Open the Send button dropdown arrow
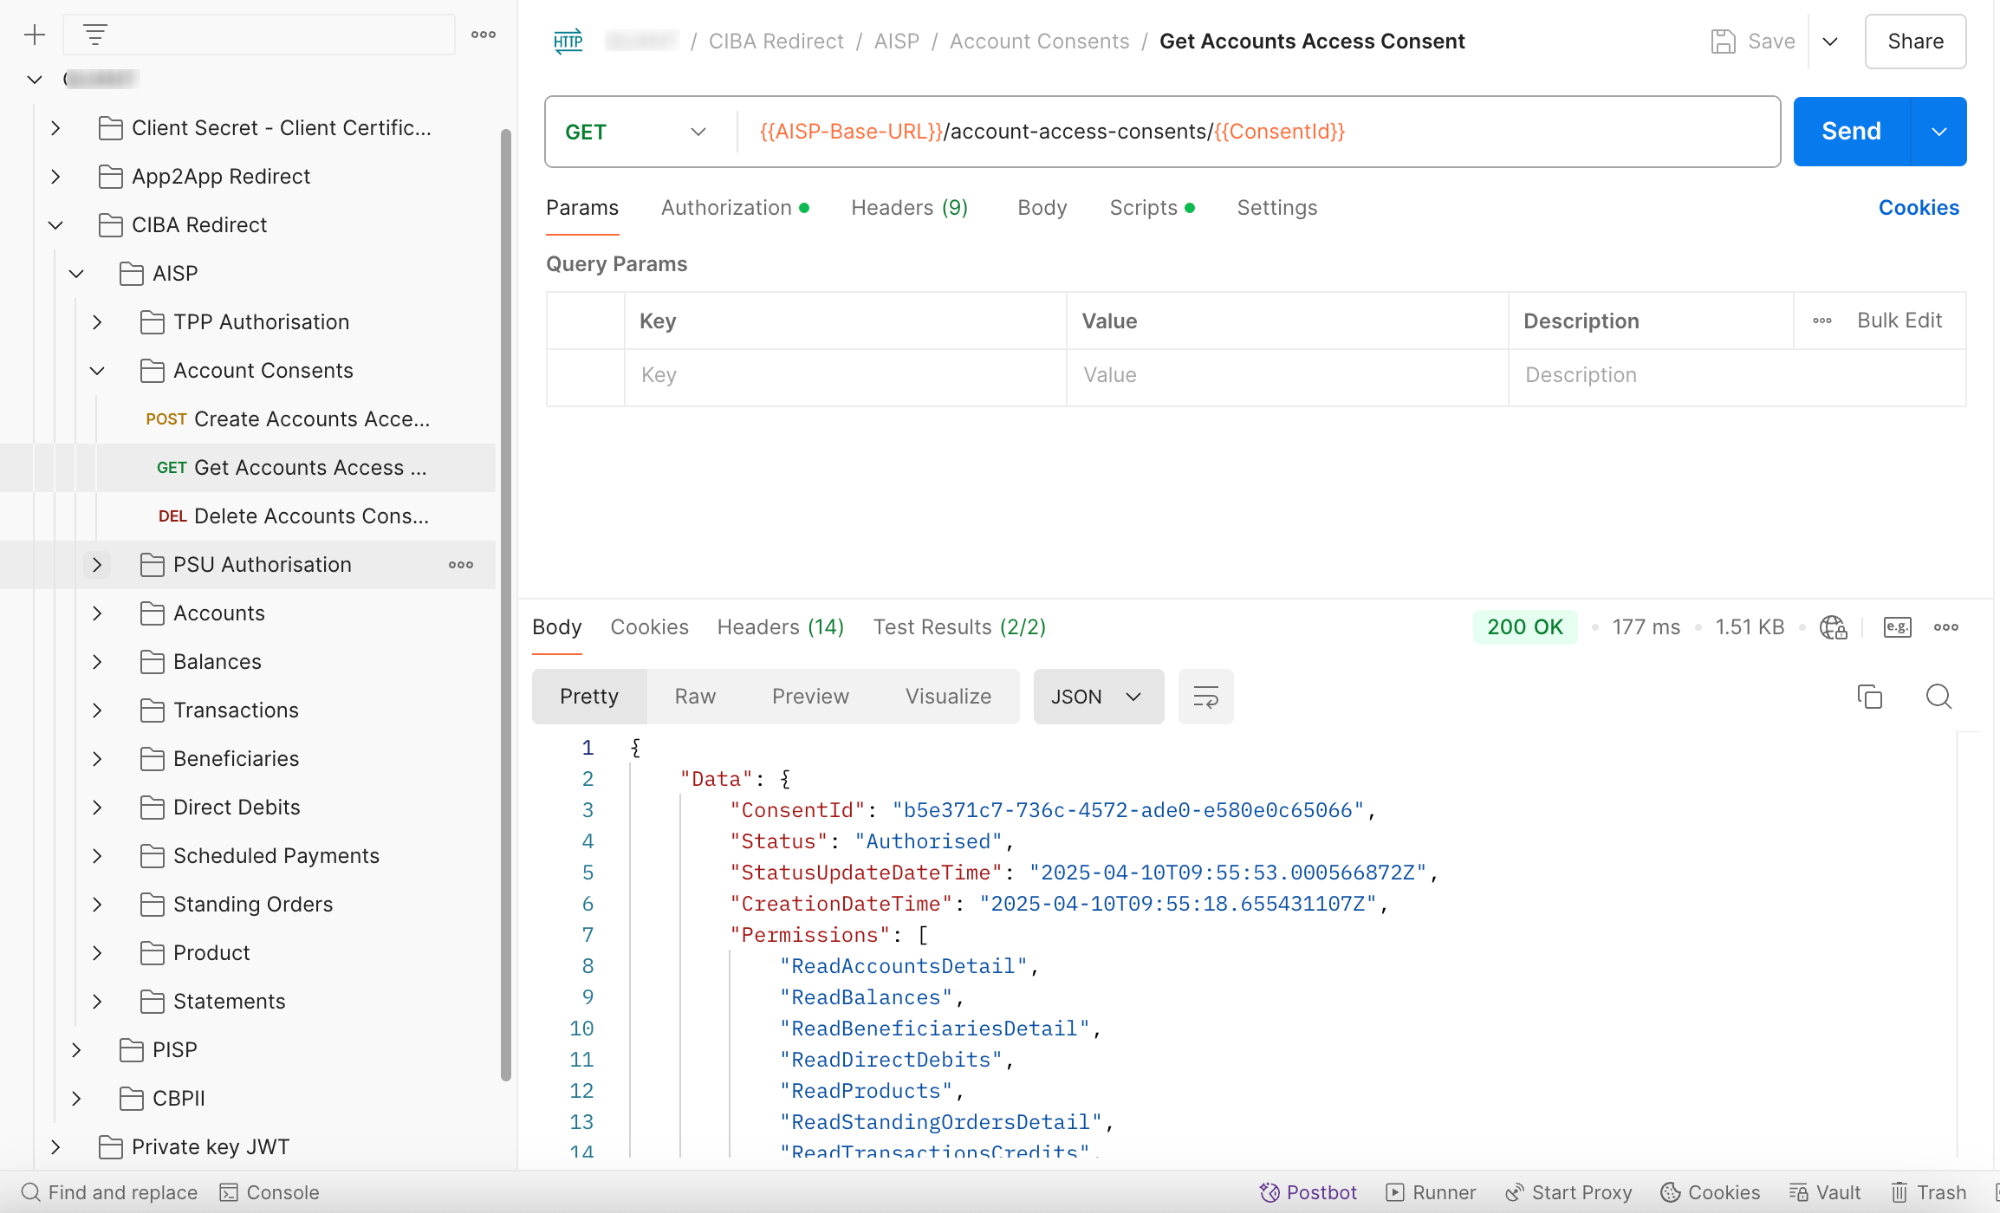Viewport: 2000px width, 1213px height. (1938, 132)
